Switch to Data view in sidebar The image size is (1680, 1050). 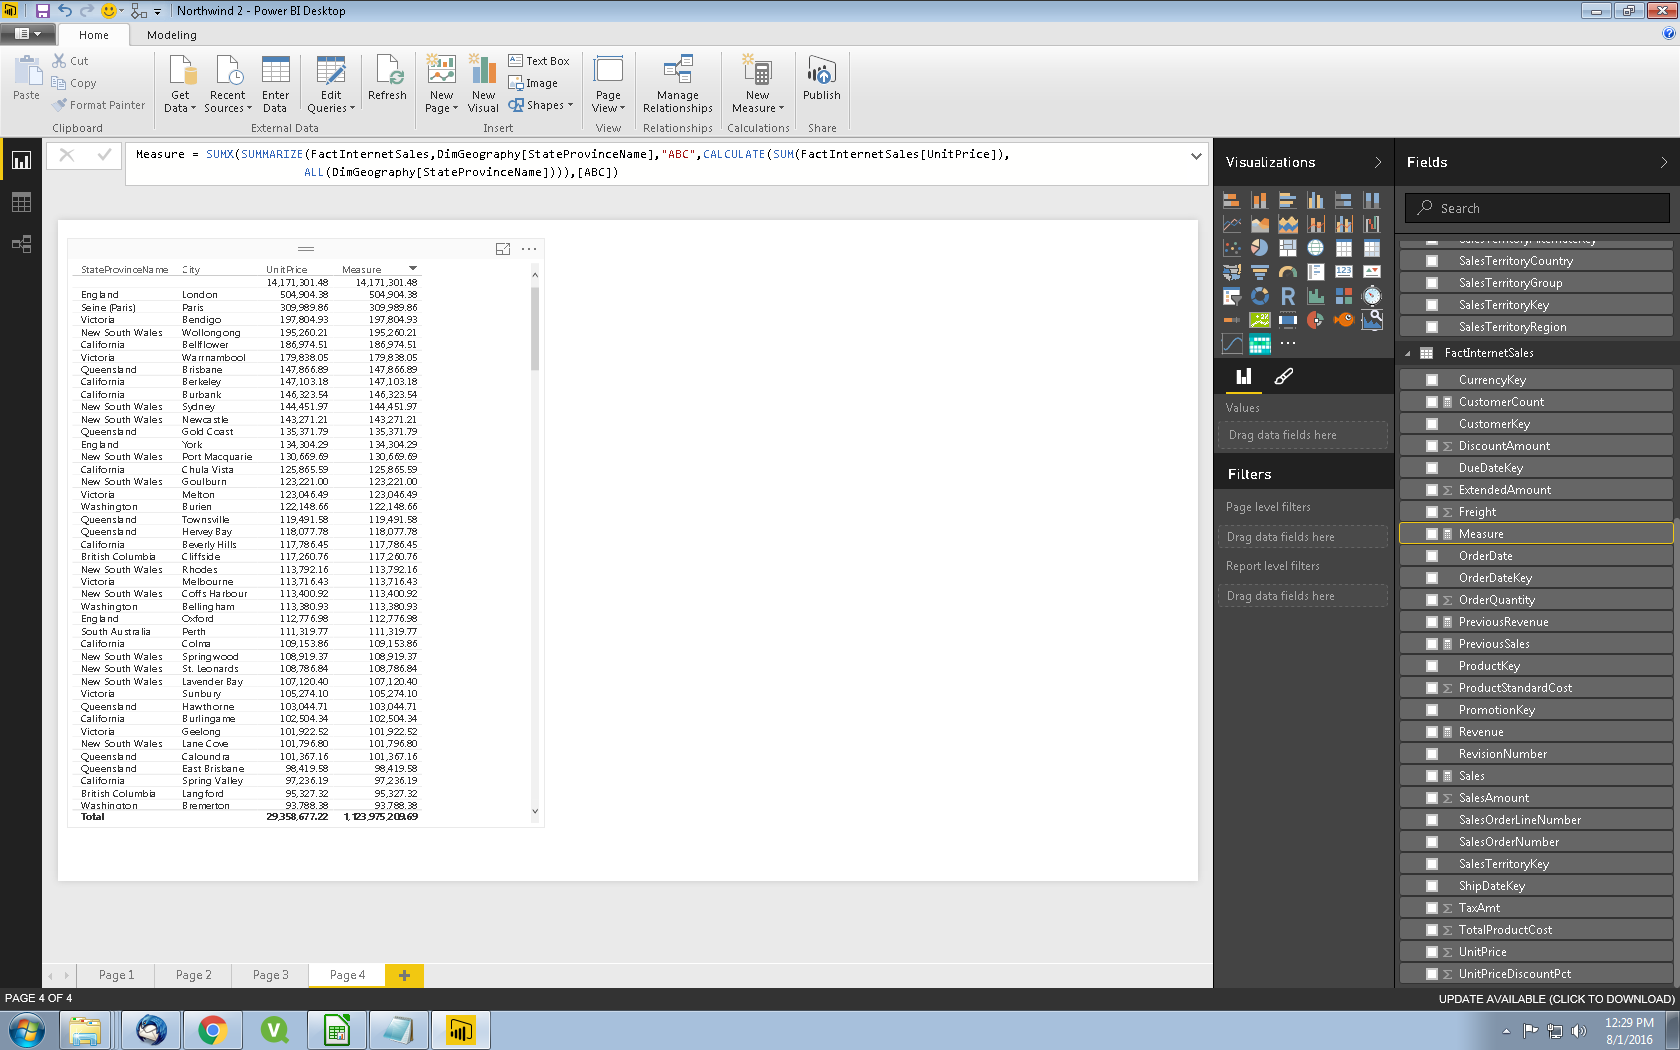[x=21, y=203]
